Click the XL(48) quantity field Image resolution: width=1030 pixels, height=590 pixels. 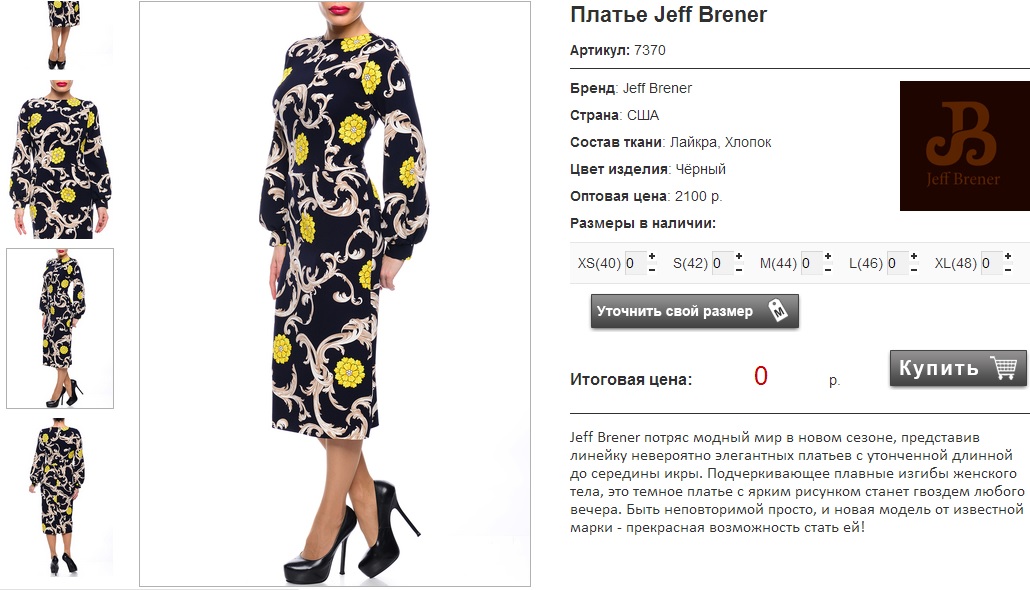coord(991,263)
